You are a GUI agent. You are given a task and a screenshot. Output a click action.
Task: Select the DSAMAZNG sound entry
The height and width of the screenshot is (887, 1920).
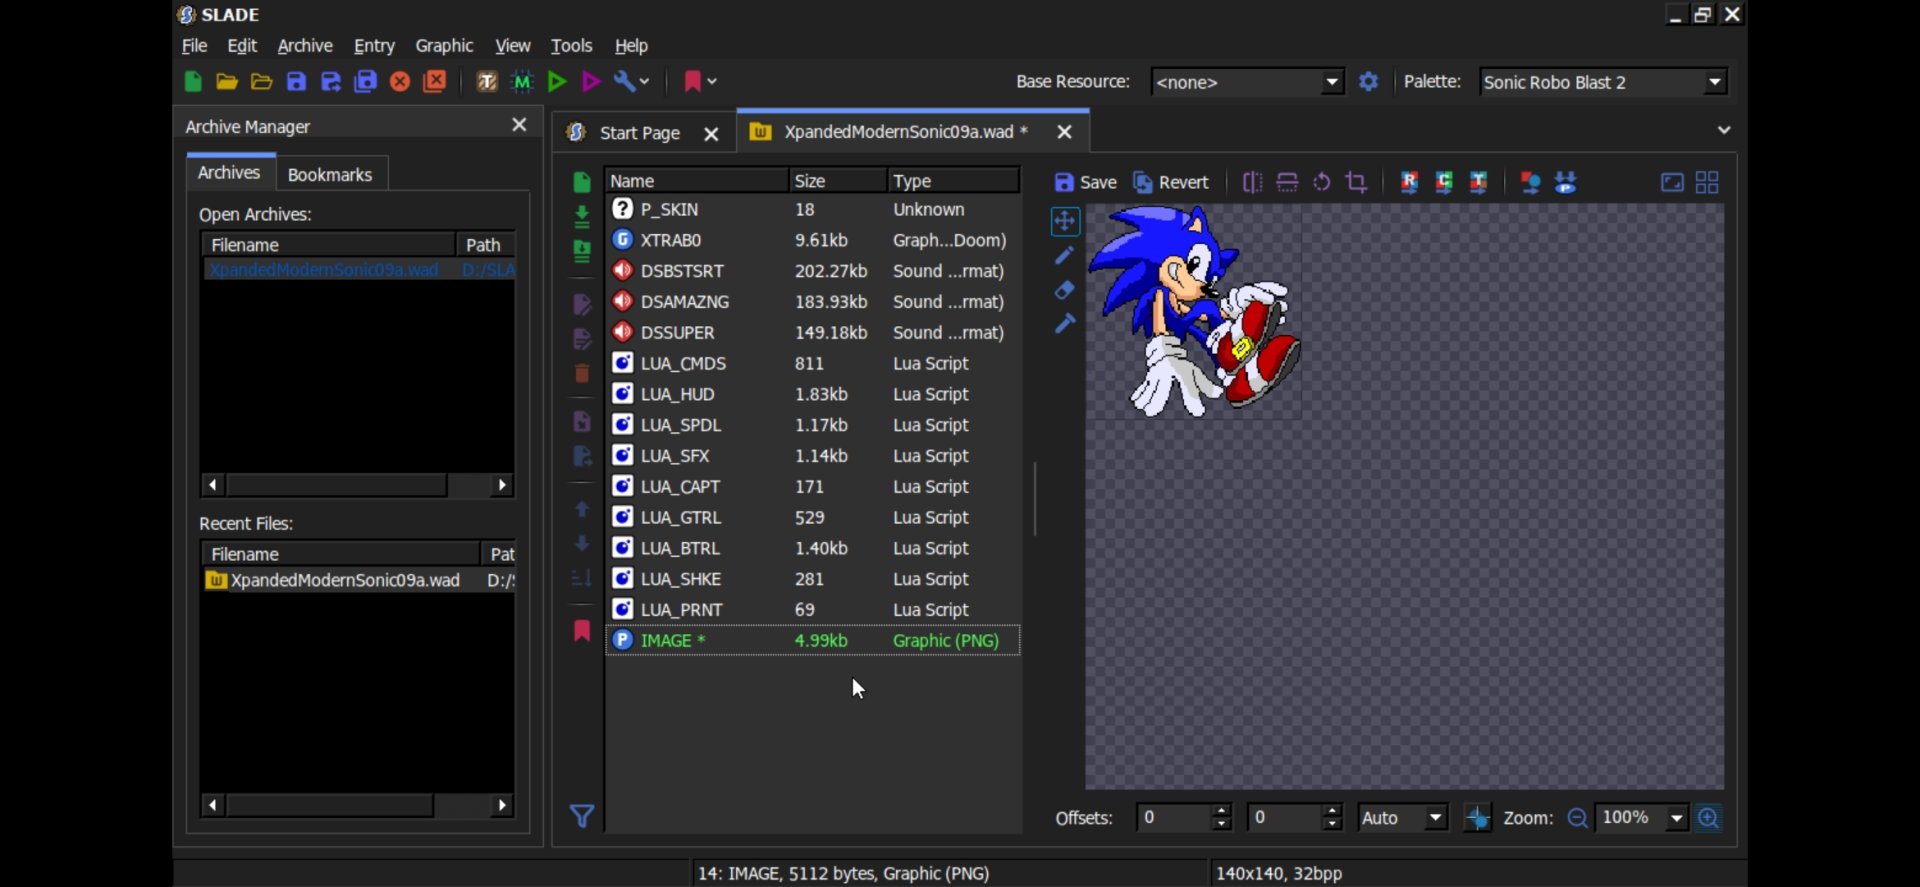812,302
